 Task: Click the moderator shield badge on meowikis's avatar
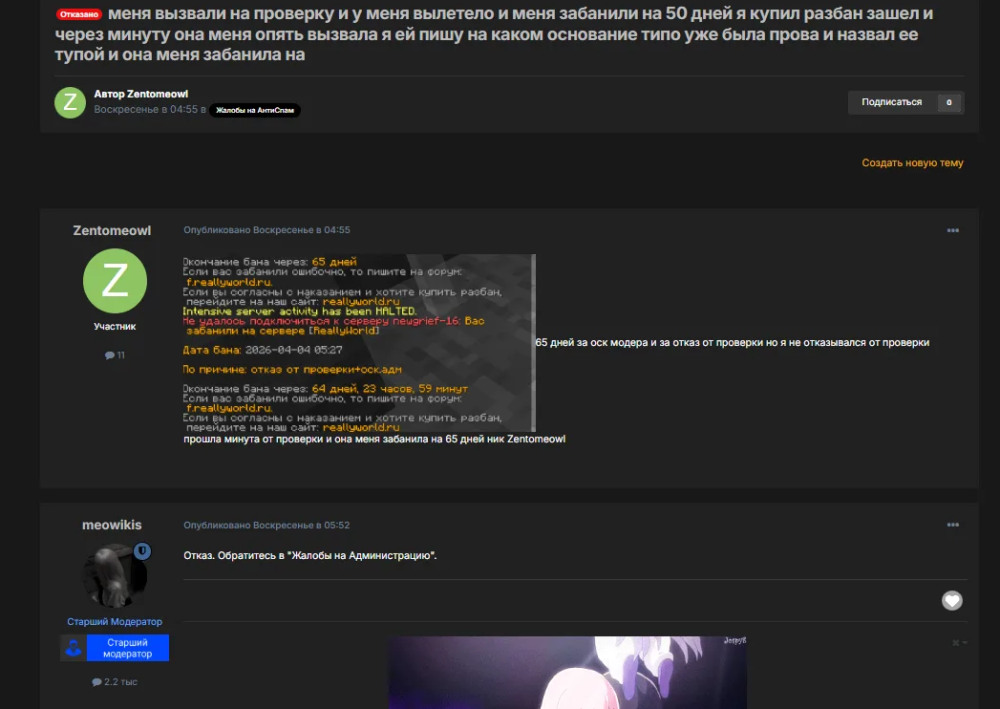coord(143,551)
